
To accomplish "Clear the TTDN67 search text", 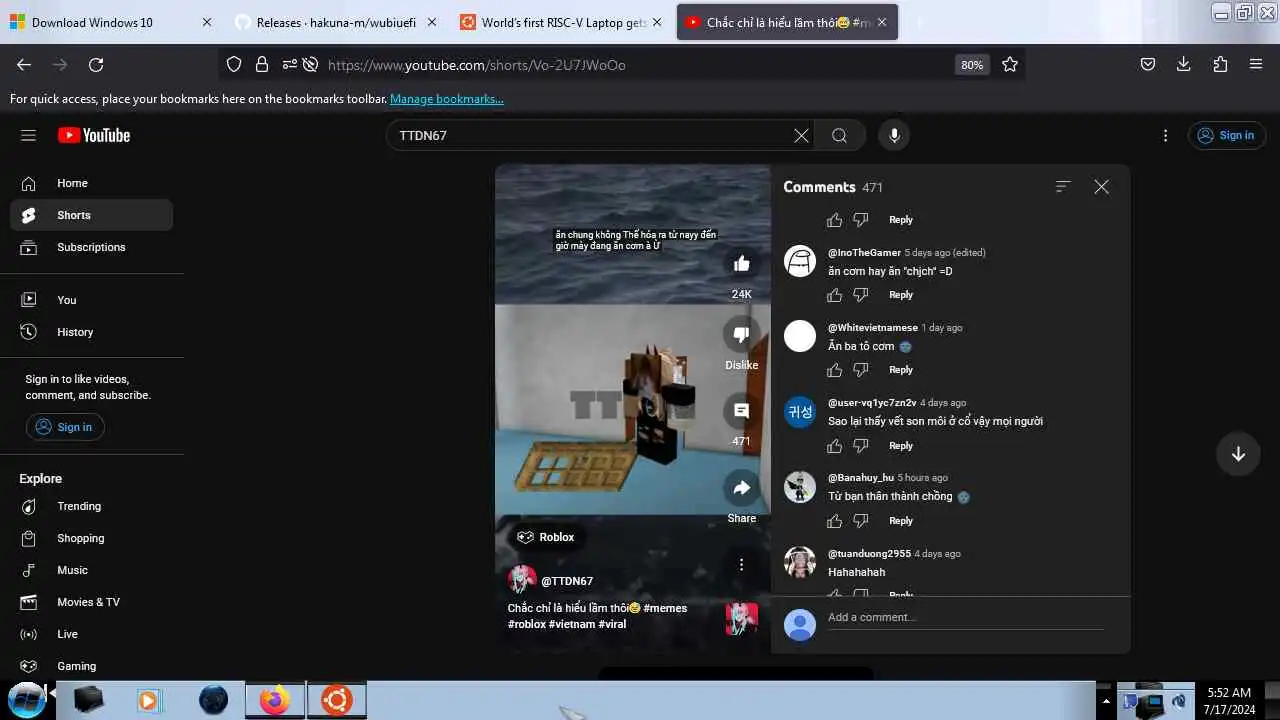I will point(801,135).
